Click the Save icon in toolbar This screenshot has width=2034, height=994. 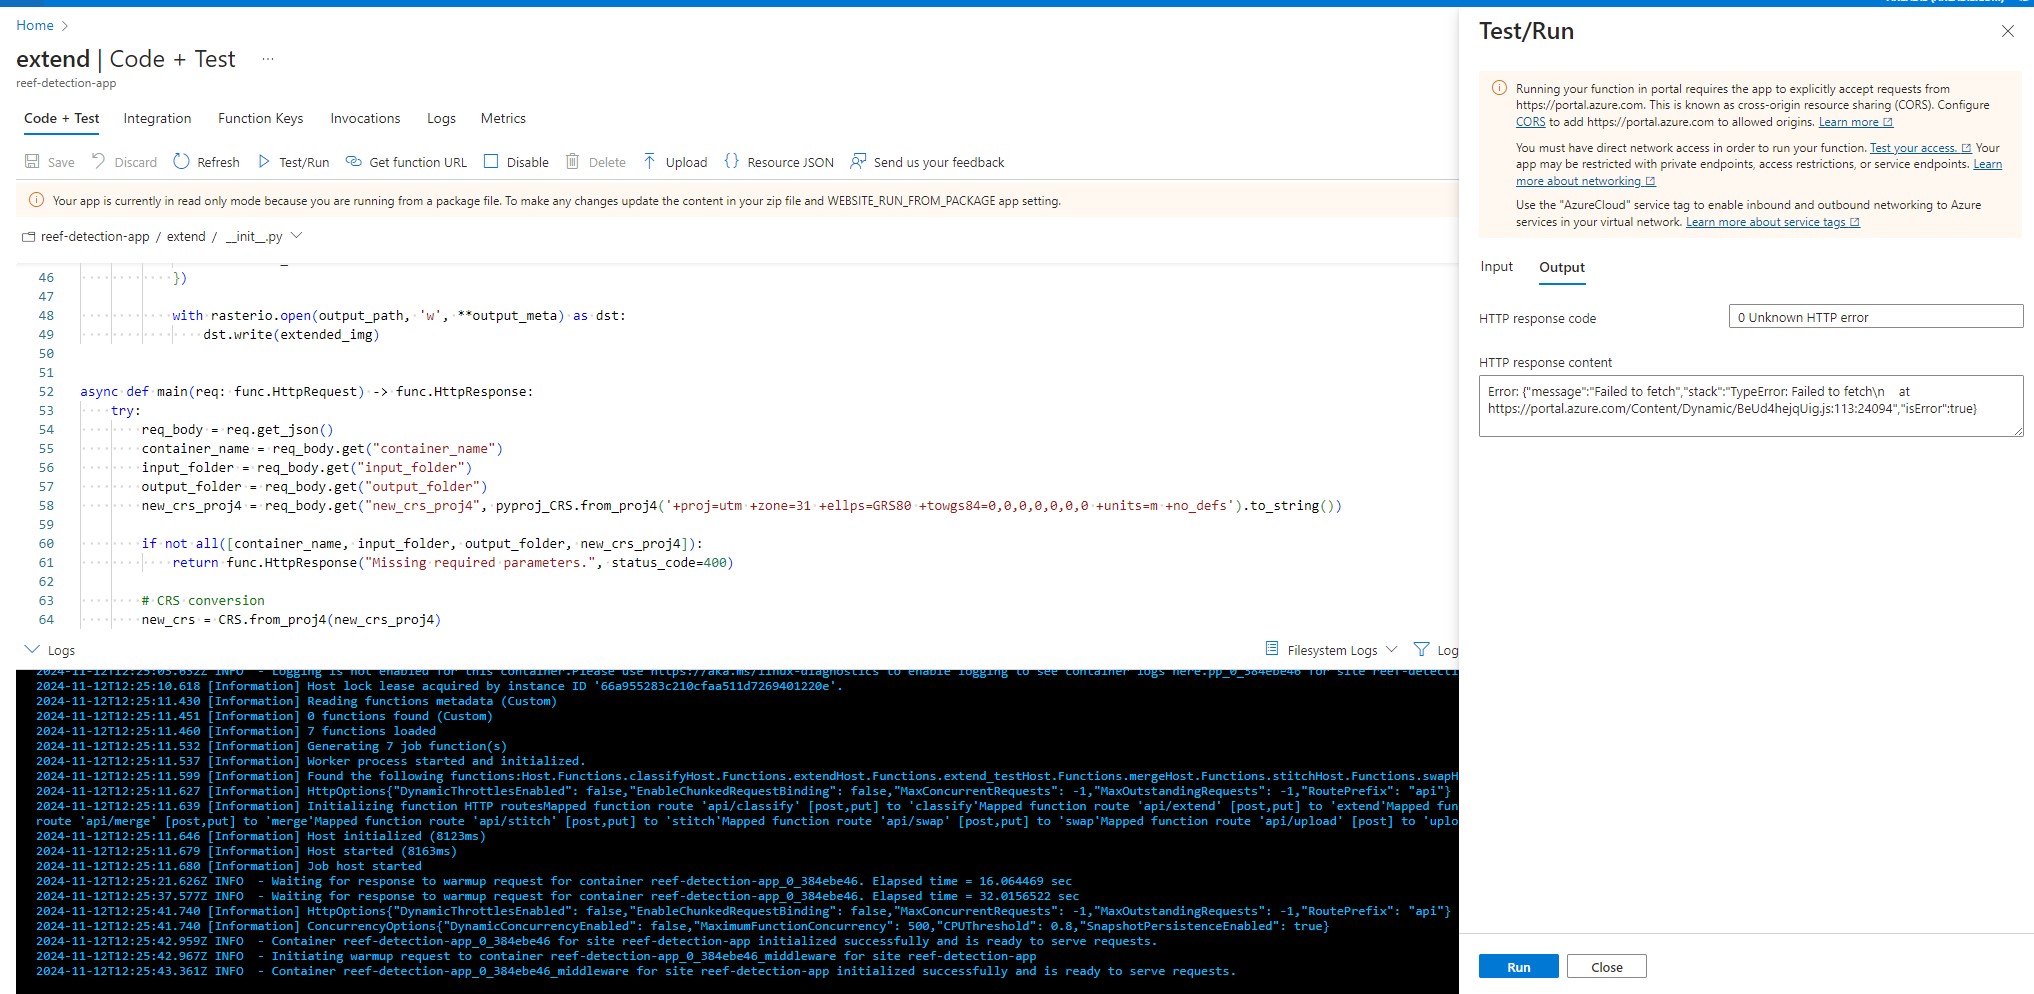[x=32, y=161]
